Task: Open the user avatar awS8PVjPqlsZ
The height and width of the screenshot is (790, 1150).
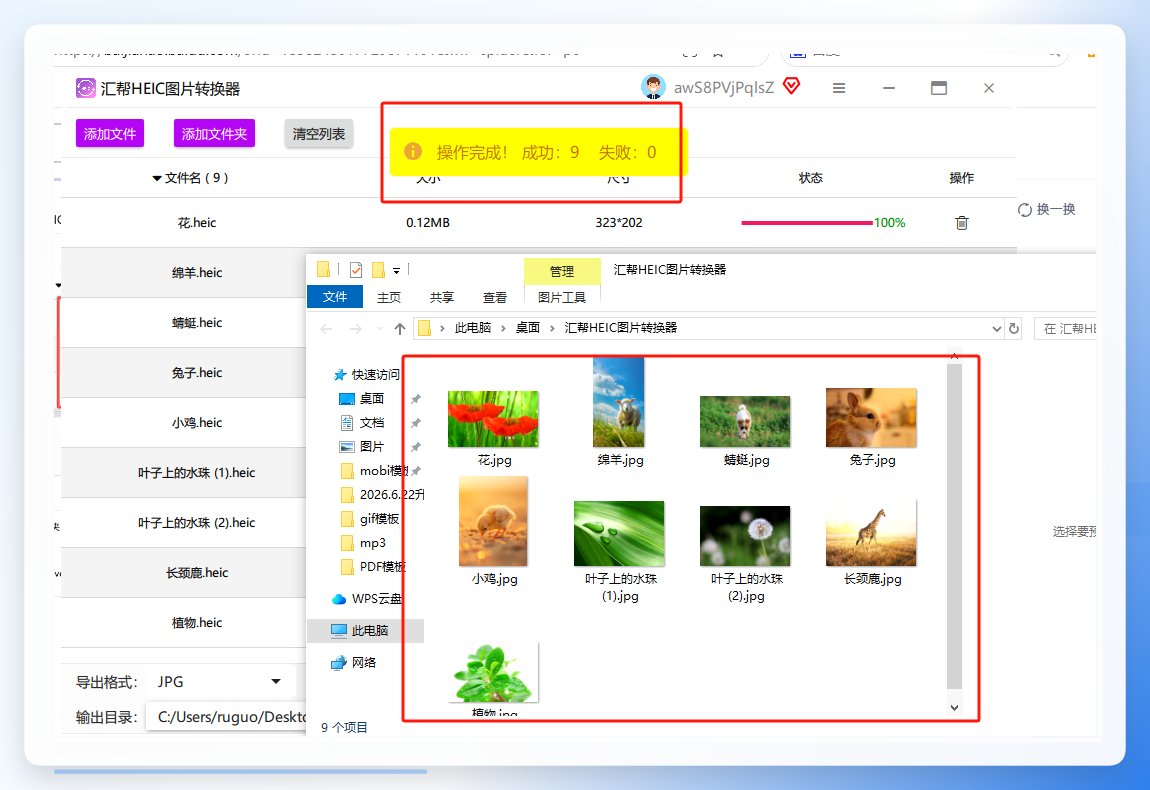Action: [653, 87]
